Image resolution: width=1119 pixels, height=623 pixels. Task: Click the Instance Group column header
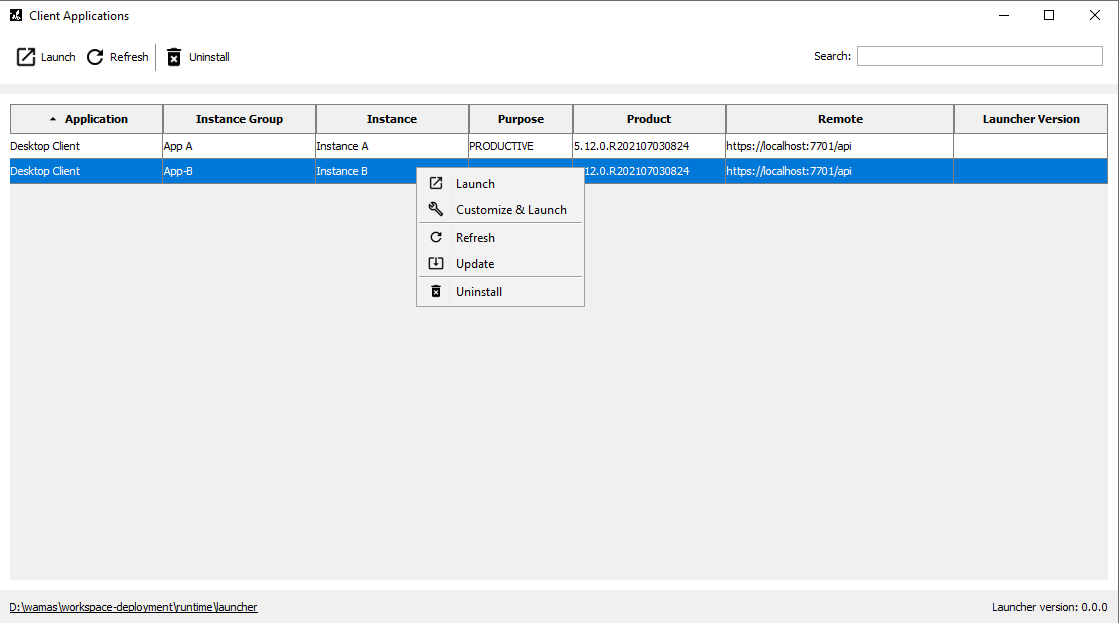pos(239,118)
